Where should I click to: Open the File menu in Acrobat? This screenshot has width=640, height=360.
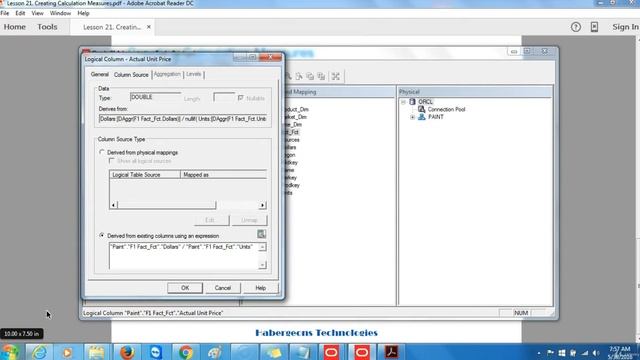click(x=4, y=13)
